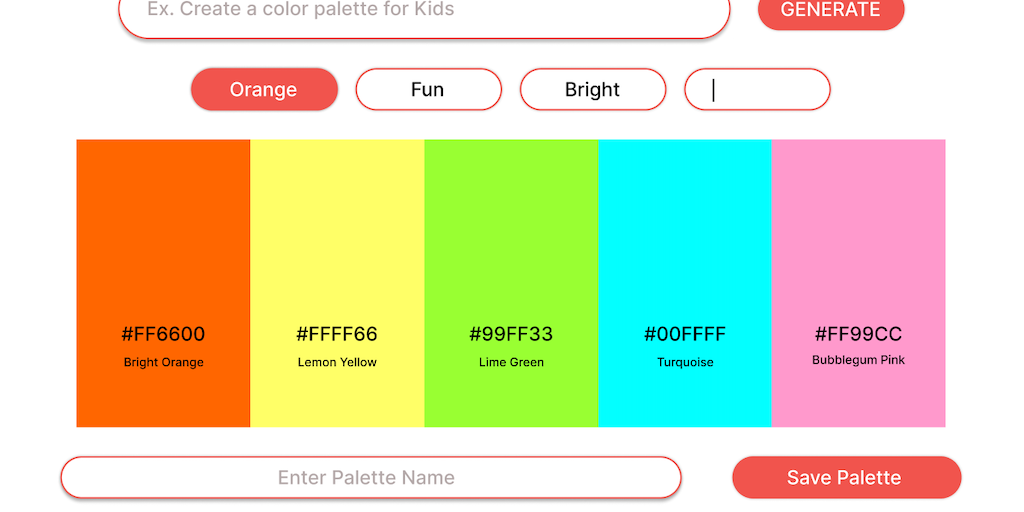This screenshot has width=1024, height=512.
Task: Pick the Bubblegum Pink color swatch
Action: (858, 230)
